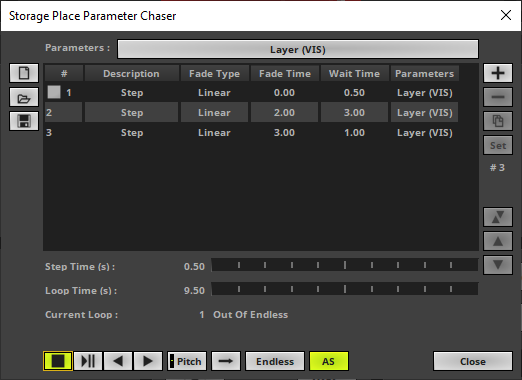Duplicate the step using the copy icon
Screen dimensions: 522x380
(x=498, y=121)
